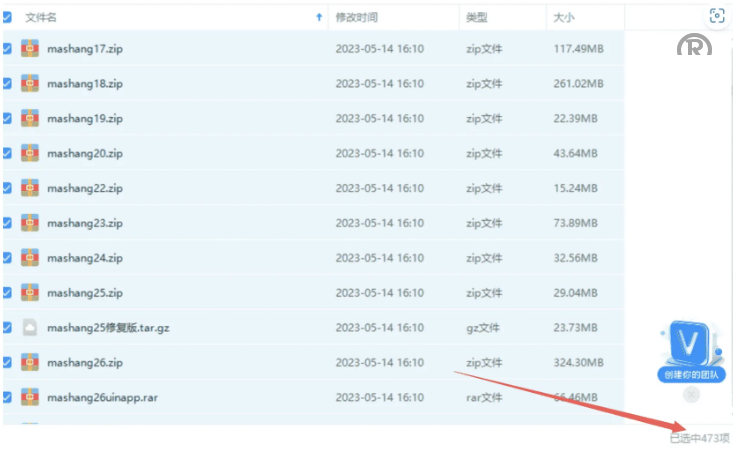Toggle the select-all checkbox in header
Image resolution: width=733 pixels, height=450 pixels.
pyautogui.click(x=7, y=17)
